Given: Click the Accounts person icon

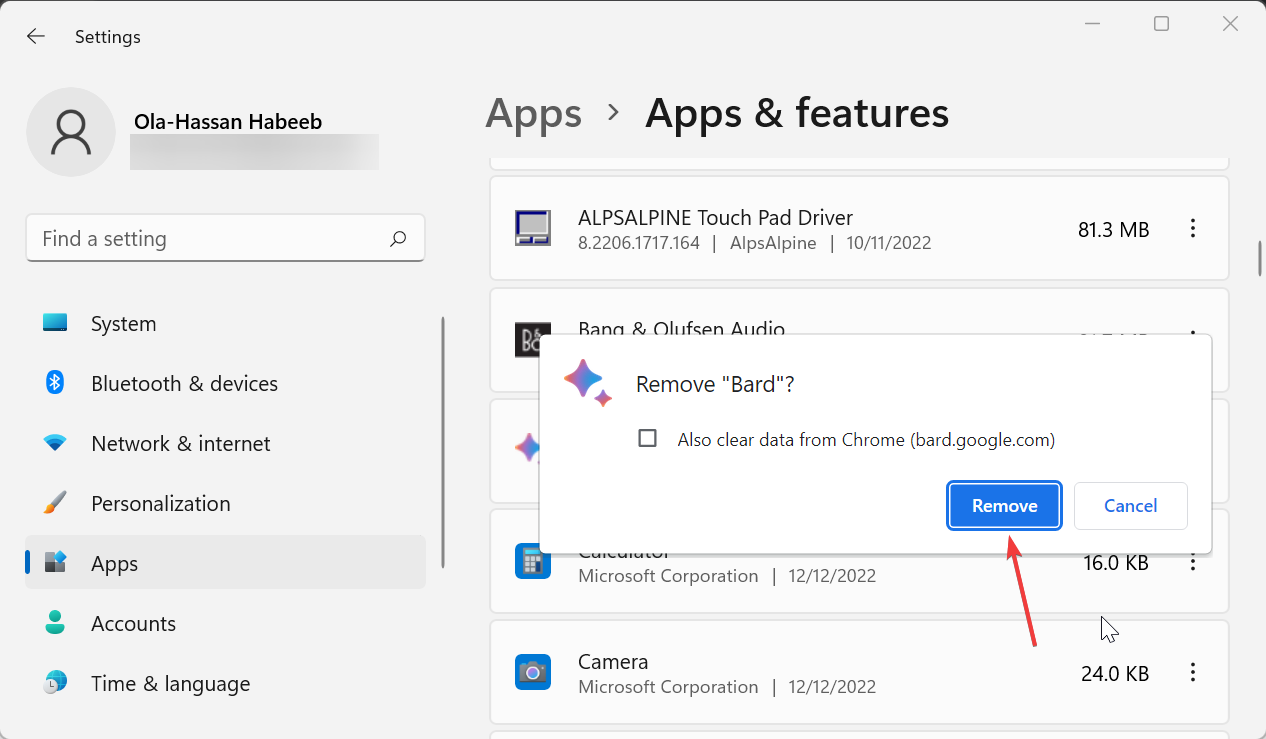Looking at the screenshot, I should 55,622.
